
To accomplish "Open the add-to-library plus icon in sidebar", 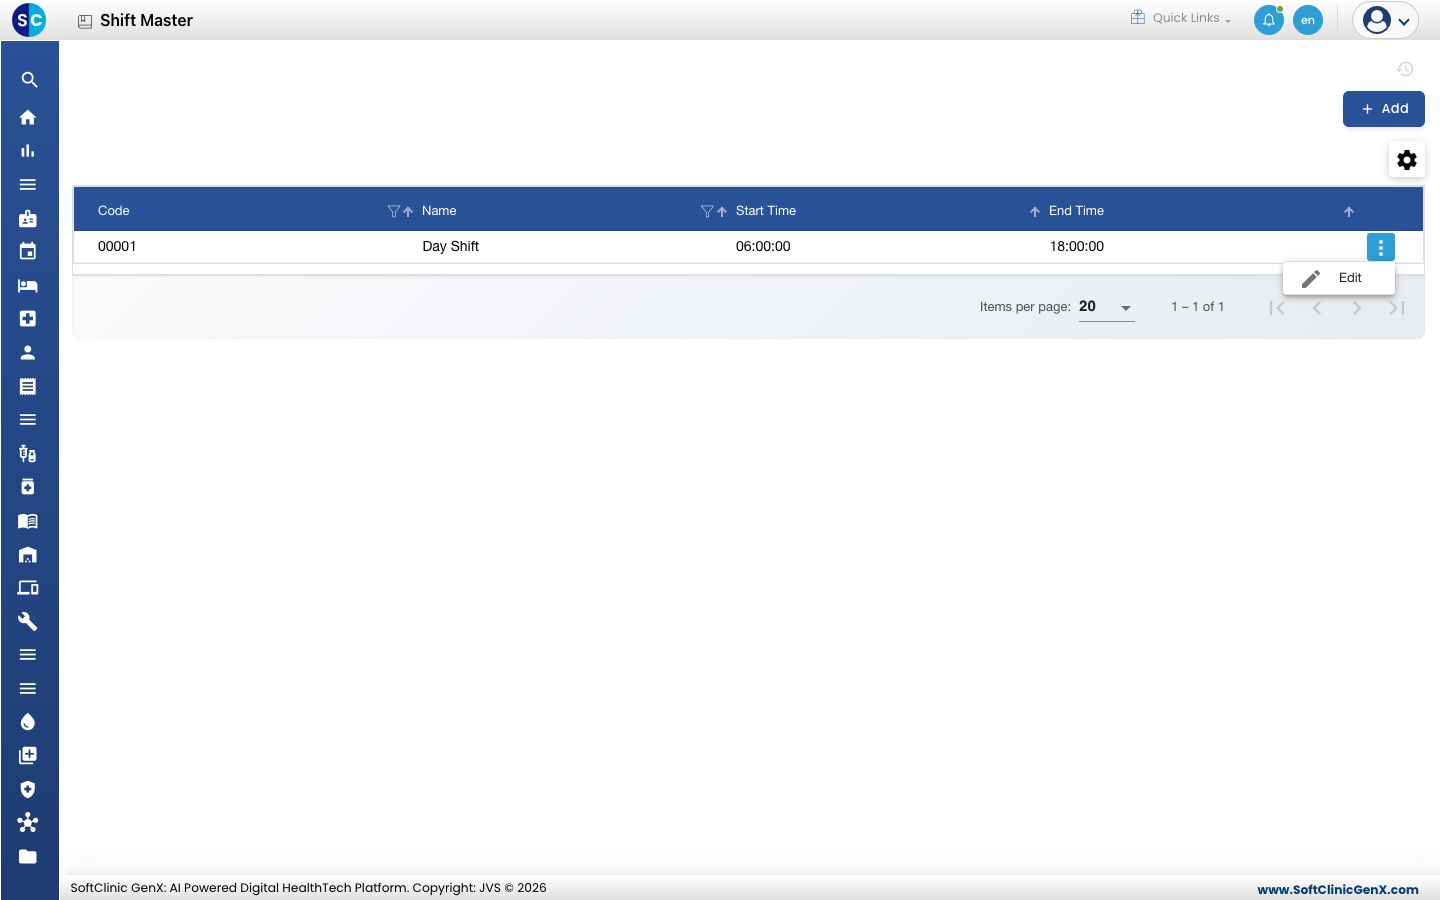I will (x=28, y=756).
